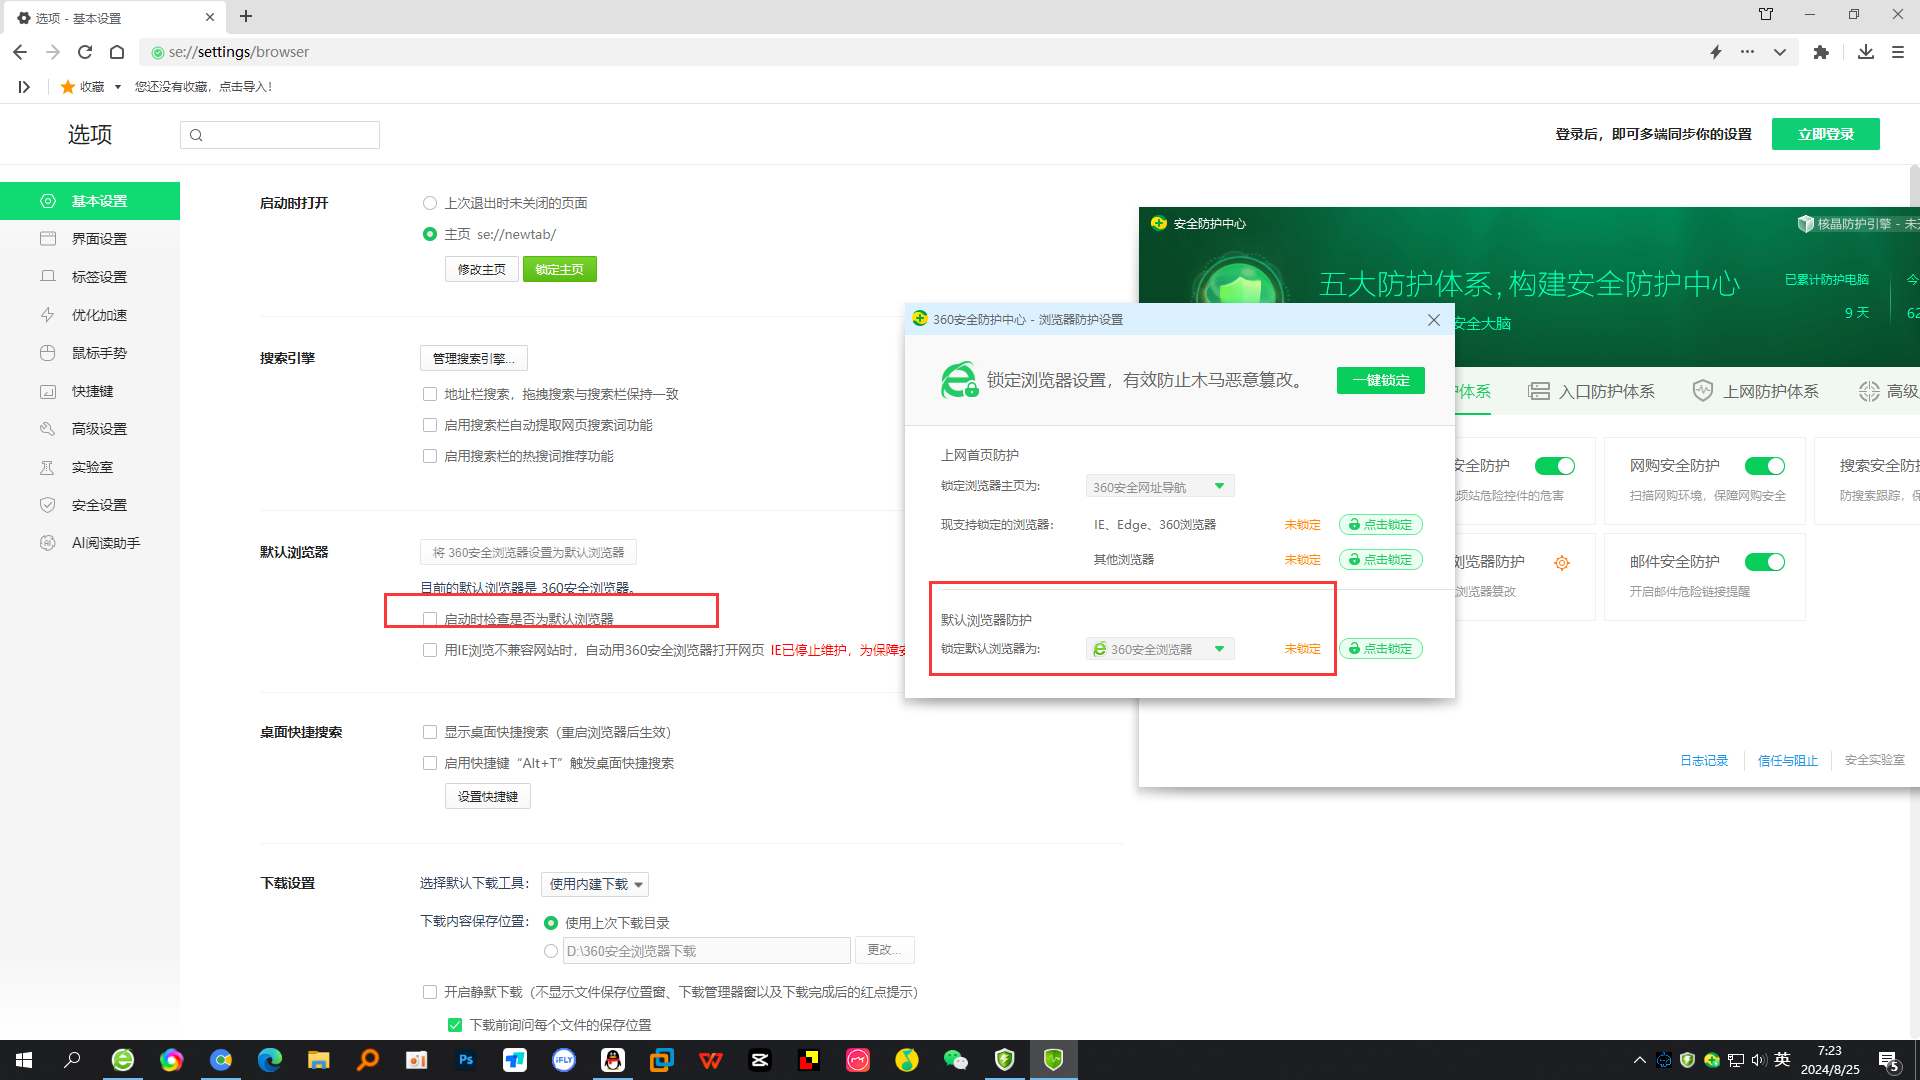The height and width of the screenshot is (1080, 1920).
Task: Toggle 网购安全防护 switch off
Action: click(1765, 466)
